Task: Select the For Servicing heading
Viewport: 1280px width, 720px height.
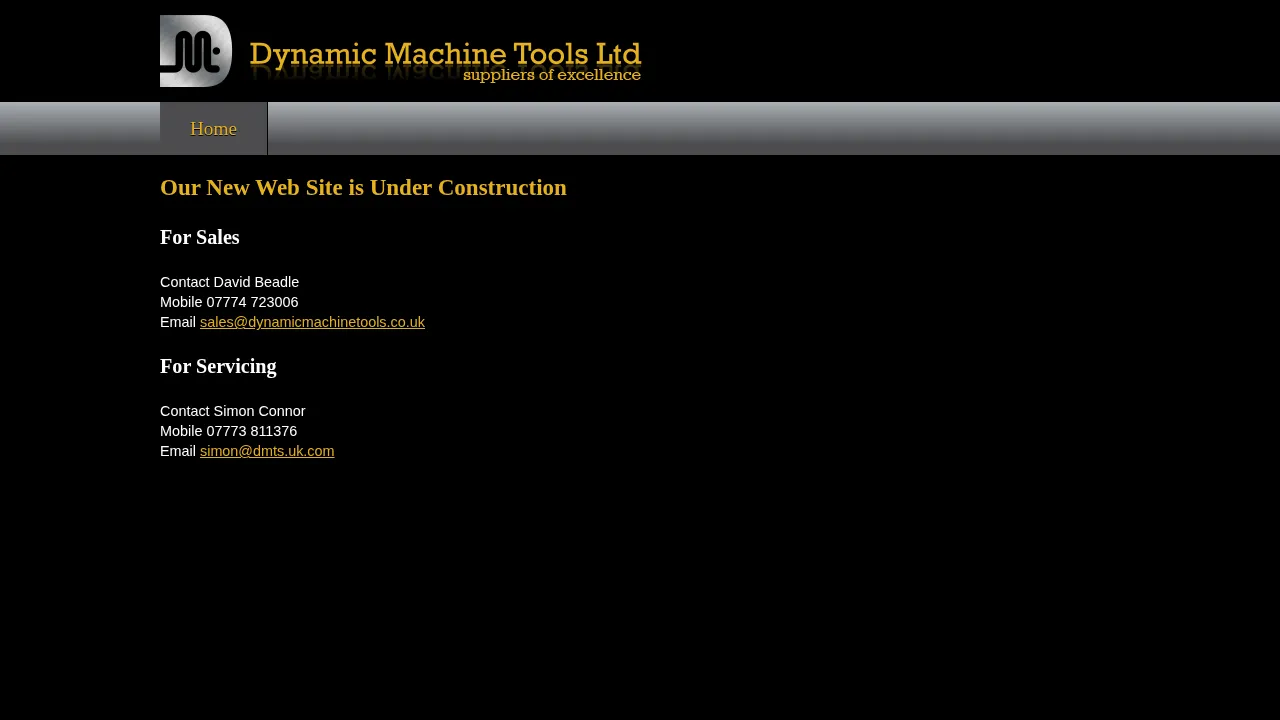Action: click(218, 367)
